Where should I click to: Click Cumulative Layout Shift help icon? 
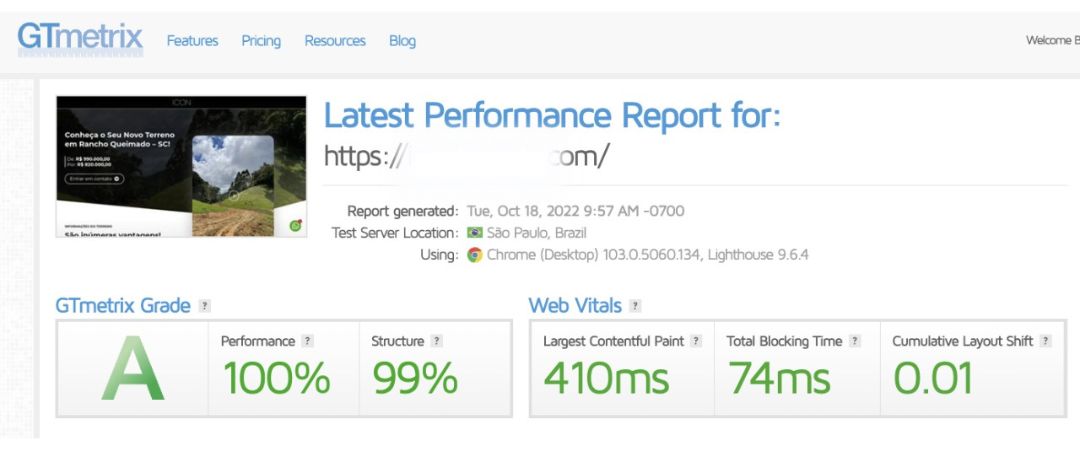pos(1046,341)
